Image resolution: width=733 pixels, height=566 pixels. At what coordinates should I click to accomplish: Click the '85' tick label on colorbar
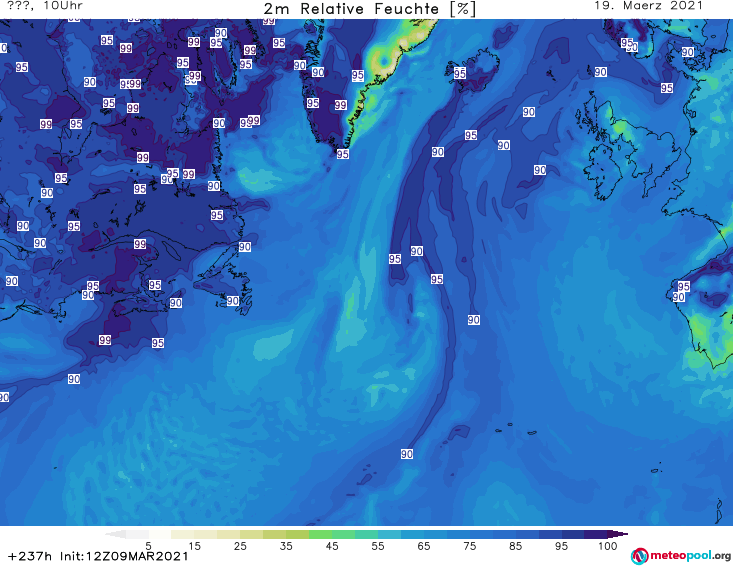[516, 546]
